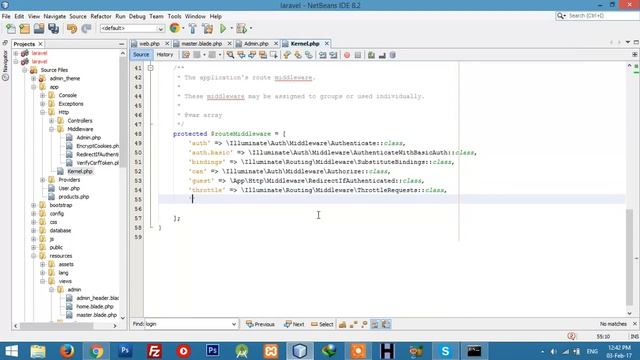Click the Shift Line Right editor icon
Viewport: 640px width, 360px height.
point(333,55)
